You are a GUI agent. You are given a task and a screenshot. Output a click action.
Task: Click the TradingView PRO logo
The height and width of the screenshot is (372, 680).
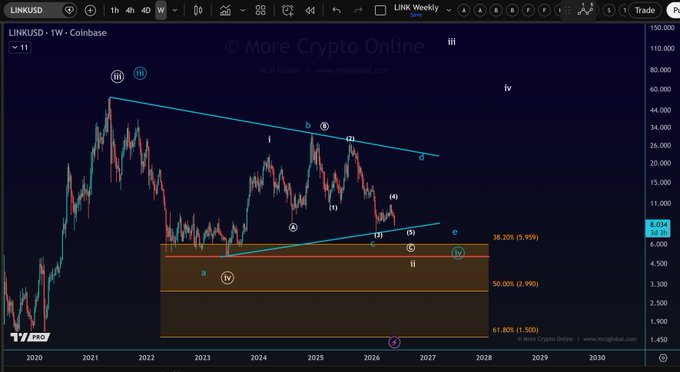pos(30,337)
